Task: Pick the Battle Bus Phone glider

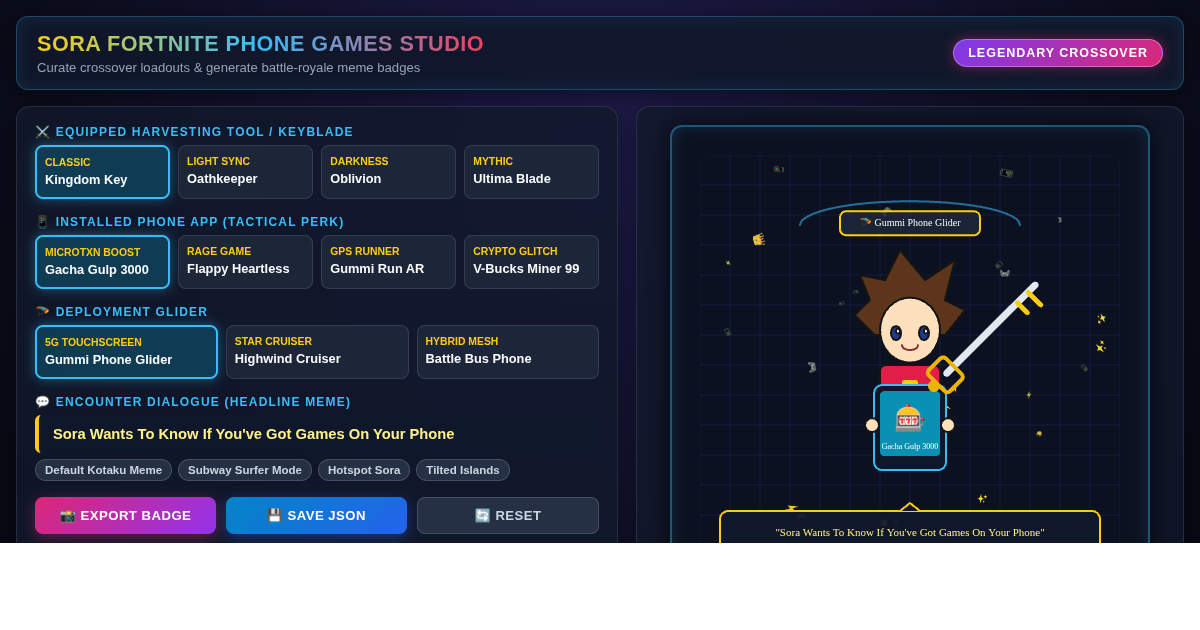Action: [508, 352]
